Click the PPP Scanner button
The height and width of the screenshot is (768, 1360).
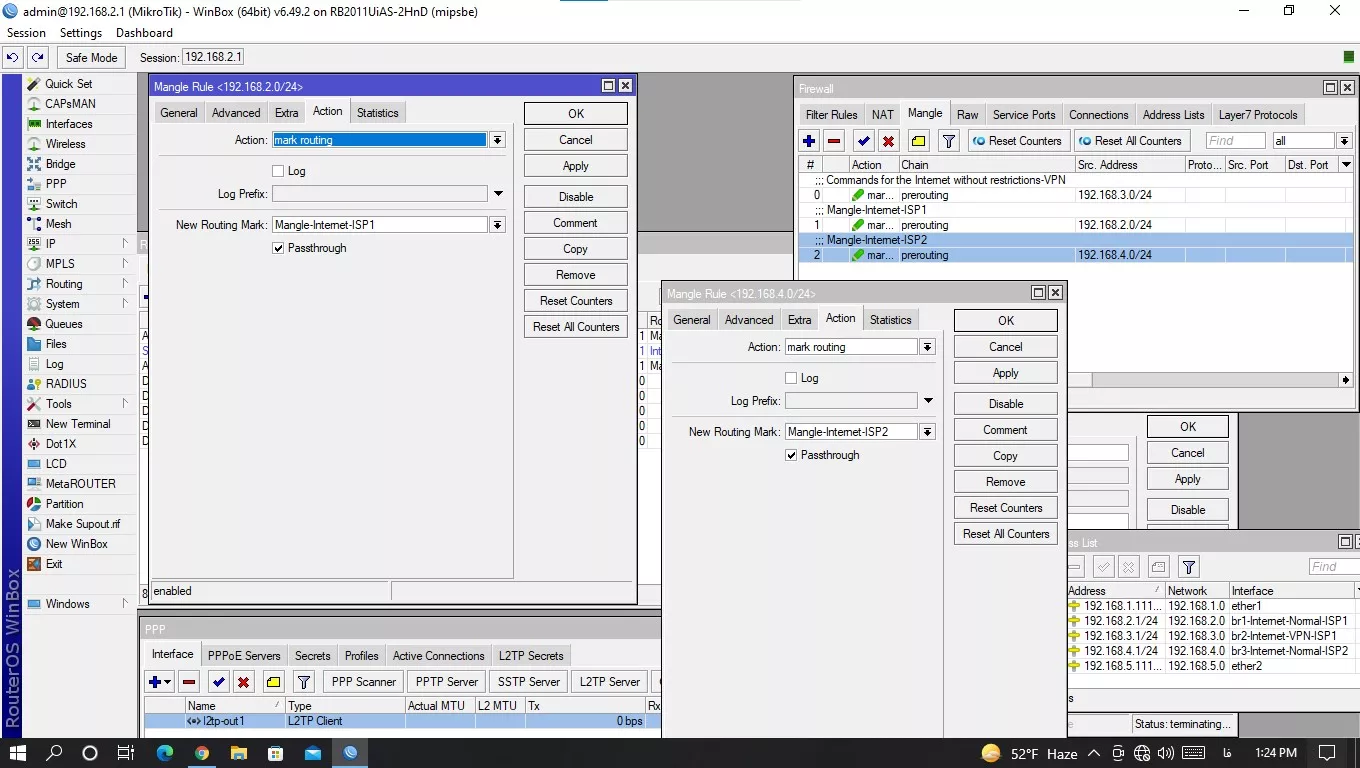pos(364,682)
